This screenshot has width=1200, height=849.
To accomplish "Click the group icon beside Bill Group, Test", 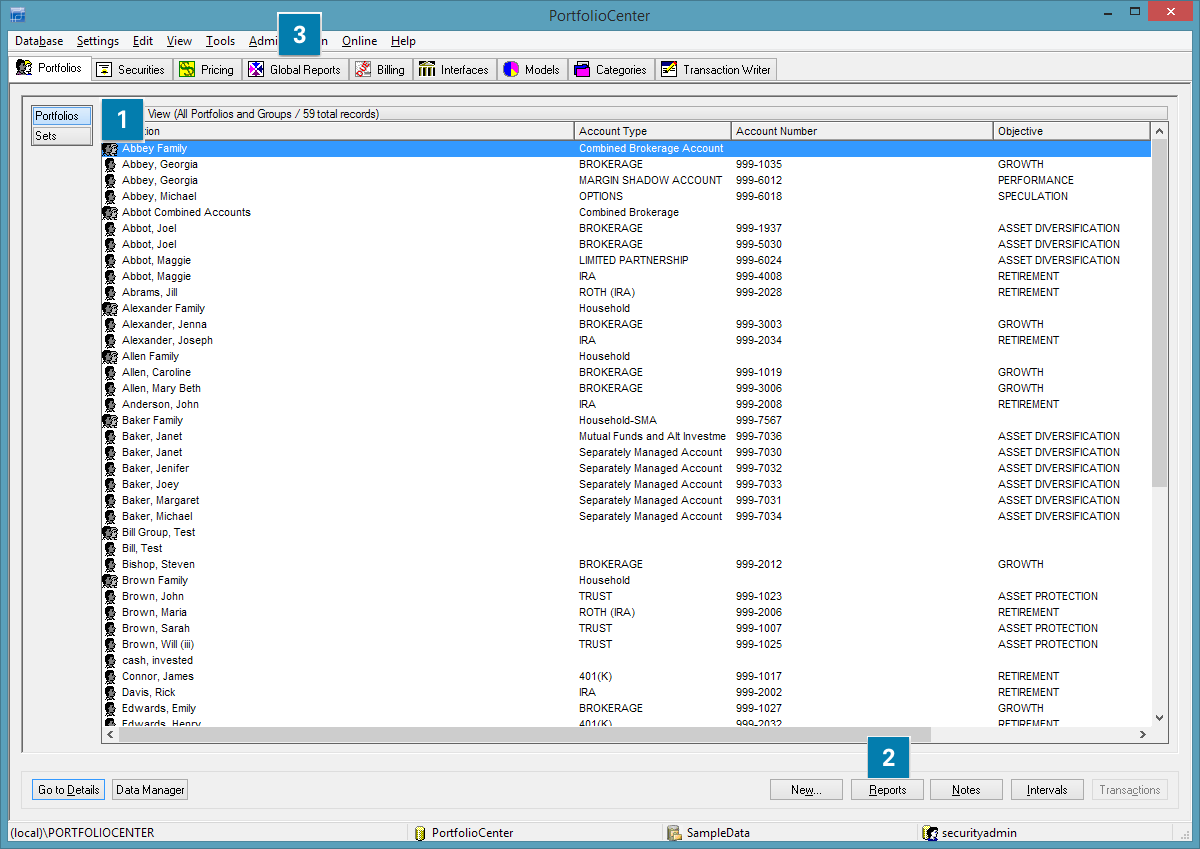I will click(110, 532).
